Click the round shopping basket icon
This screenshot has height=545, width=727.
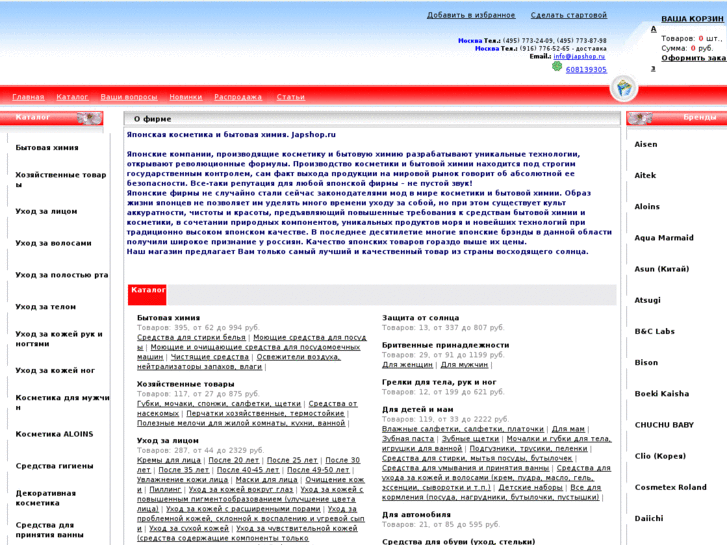tap(624, 88)
